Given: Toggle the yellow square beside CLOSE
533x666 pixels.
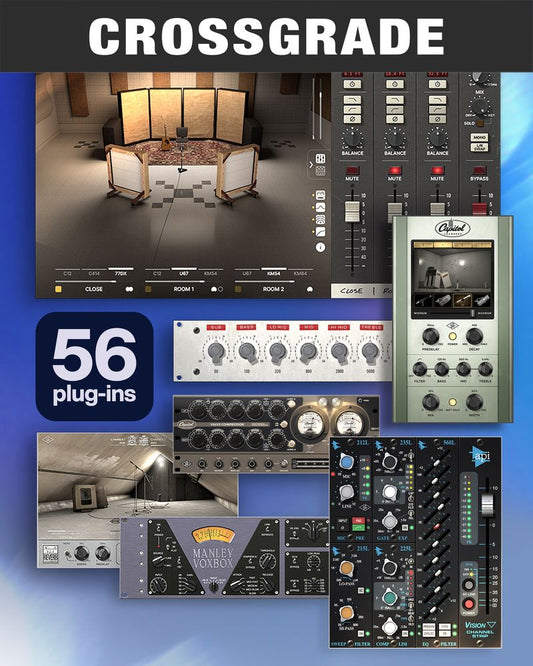Looking at the screenshot, I should click(x=58, y=289).
